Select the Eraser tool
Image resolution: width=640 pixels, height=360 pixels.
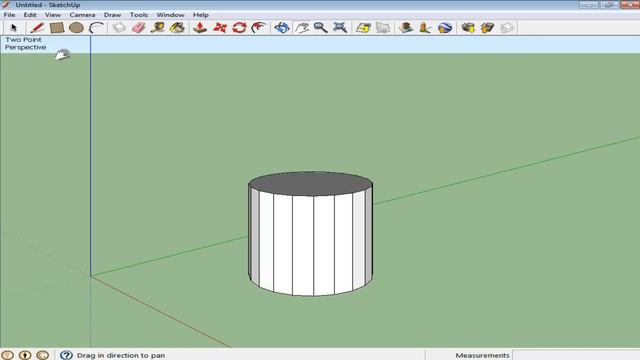coord(139,28)
